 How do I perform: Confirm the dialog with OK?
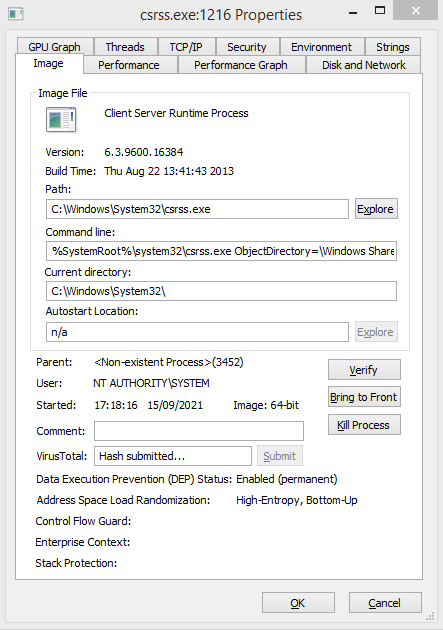[298, 603]
